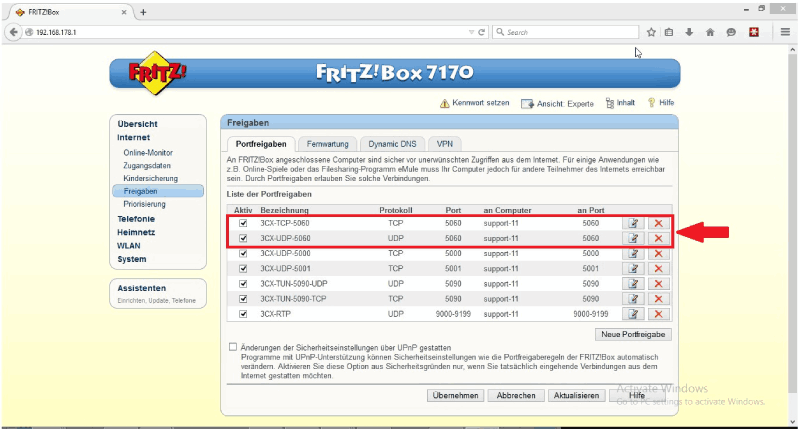Click the address bar showing 192.168.178.1
This screenshot has width=800, height=429.
(x=245, y=32)
